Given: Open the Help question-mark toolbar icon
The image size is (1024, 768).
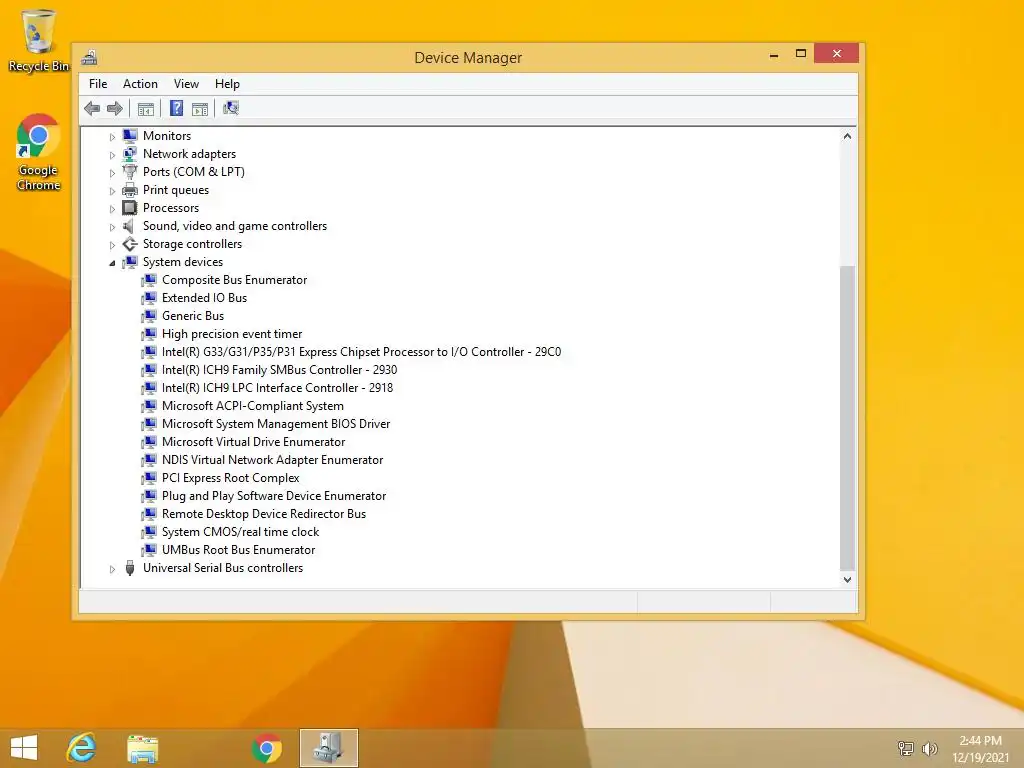Looking at the screenshot, I should [176, 108].
